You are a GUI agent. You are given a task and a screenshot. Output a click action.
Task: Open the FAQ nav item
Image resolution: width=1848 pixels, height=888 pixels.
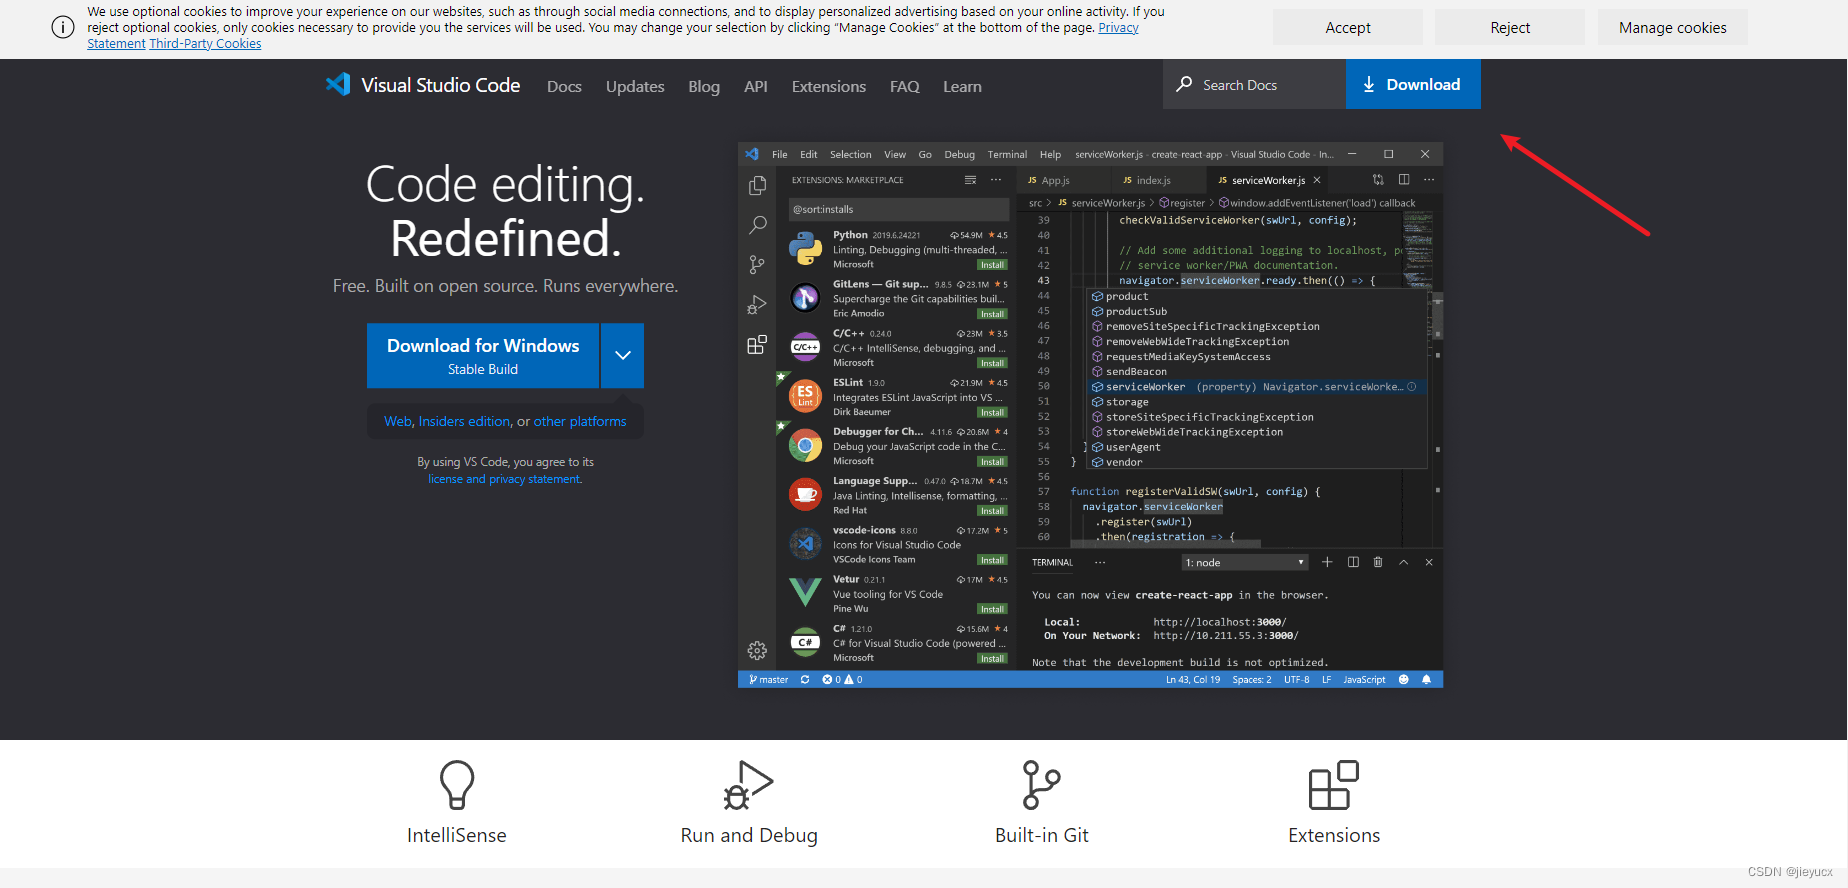(x=905, y=87)
